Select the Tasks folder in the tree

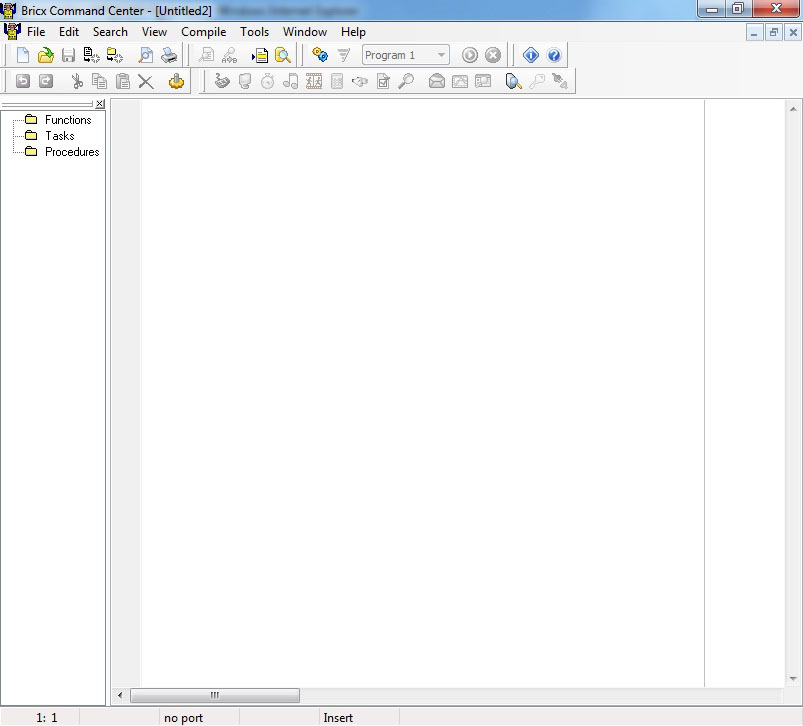[59, 136]
